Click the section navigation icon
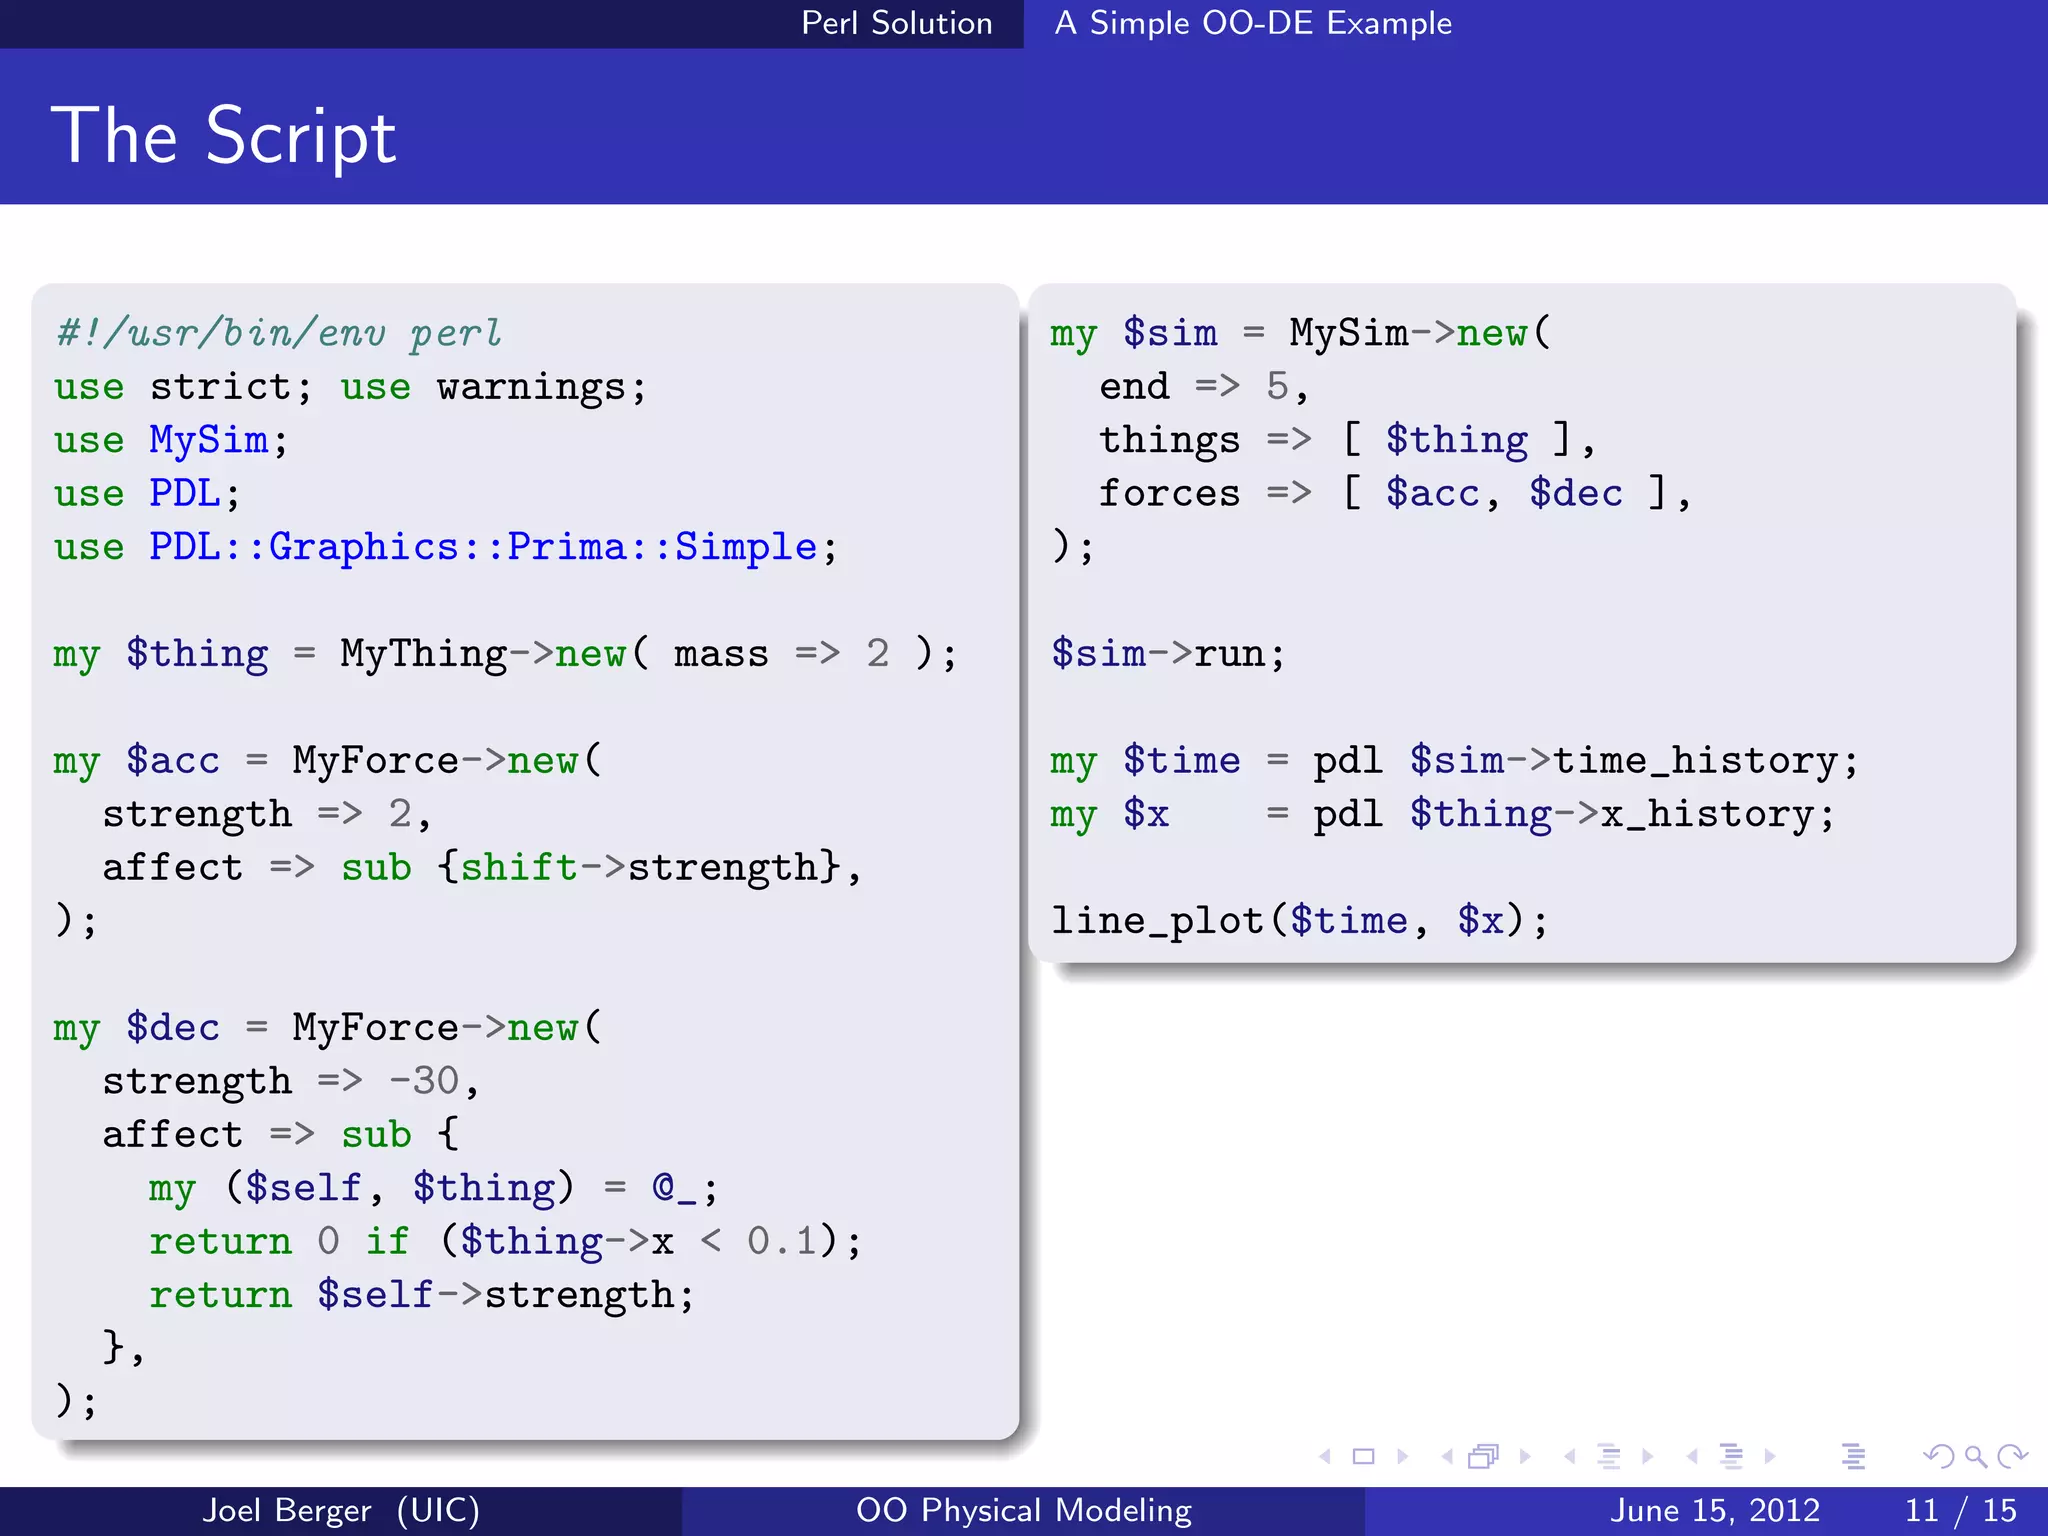Image resolution: width=2048 pixels, height=1536 pixels. click(x=1732, y=1457)
